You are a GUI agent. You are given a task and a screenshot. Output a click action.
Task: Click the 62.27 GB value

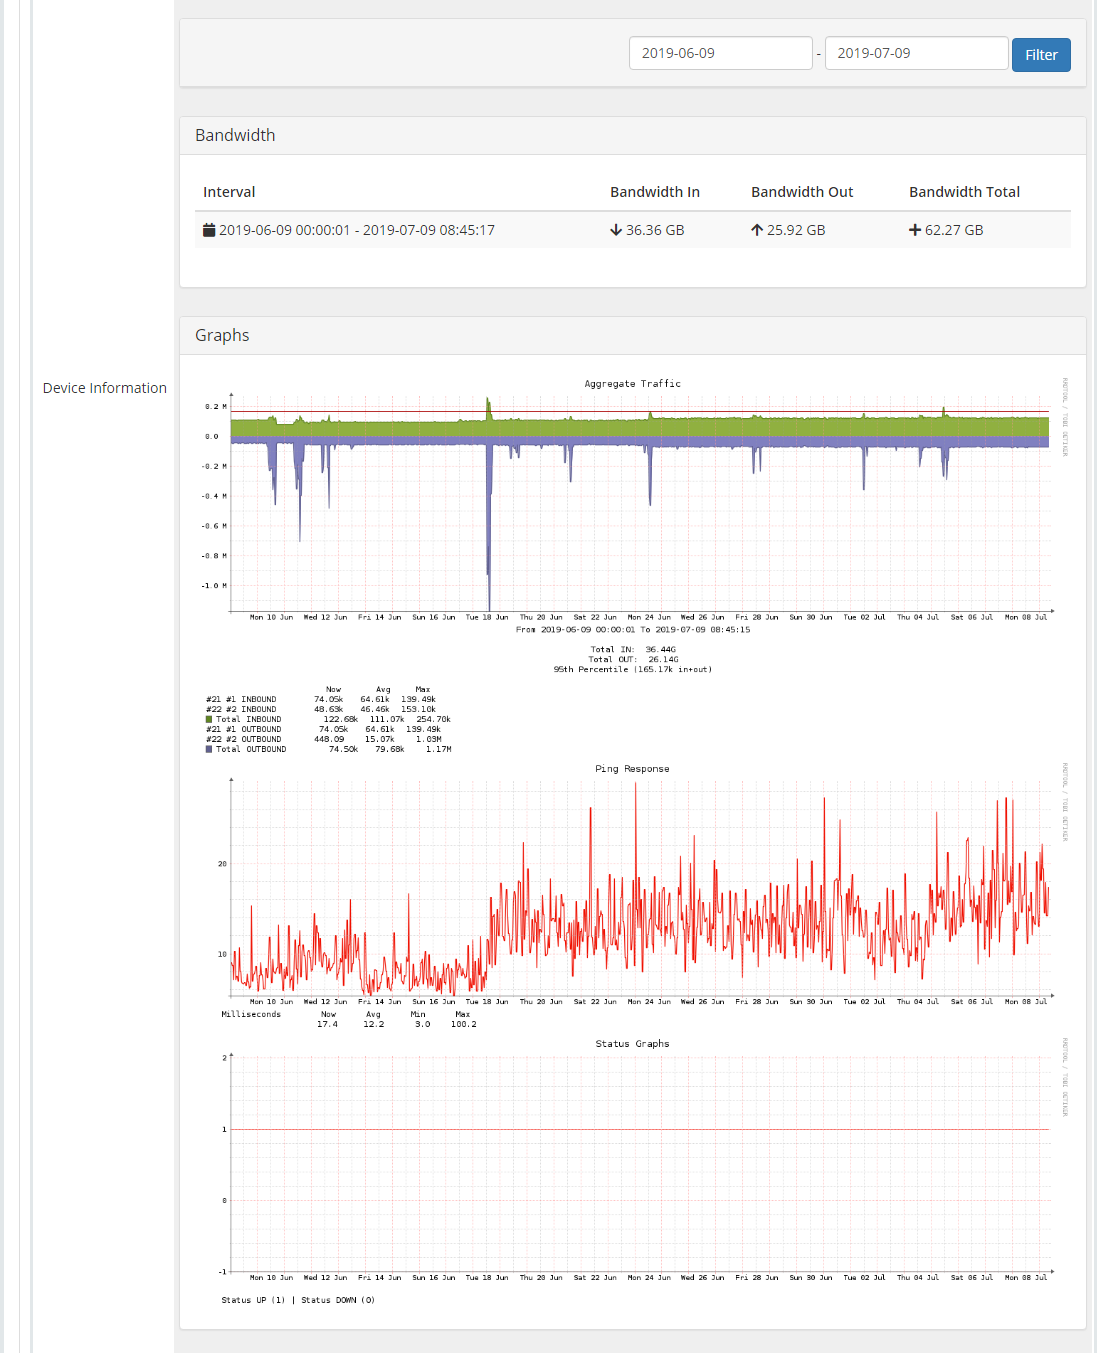coord(954,230)
